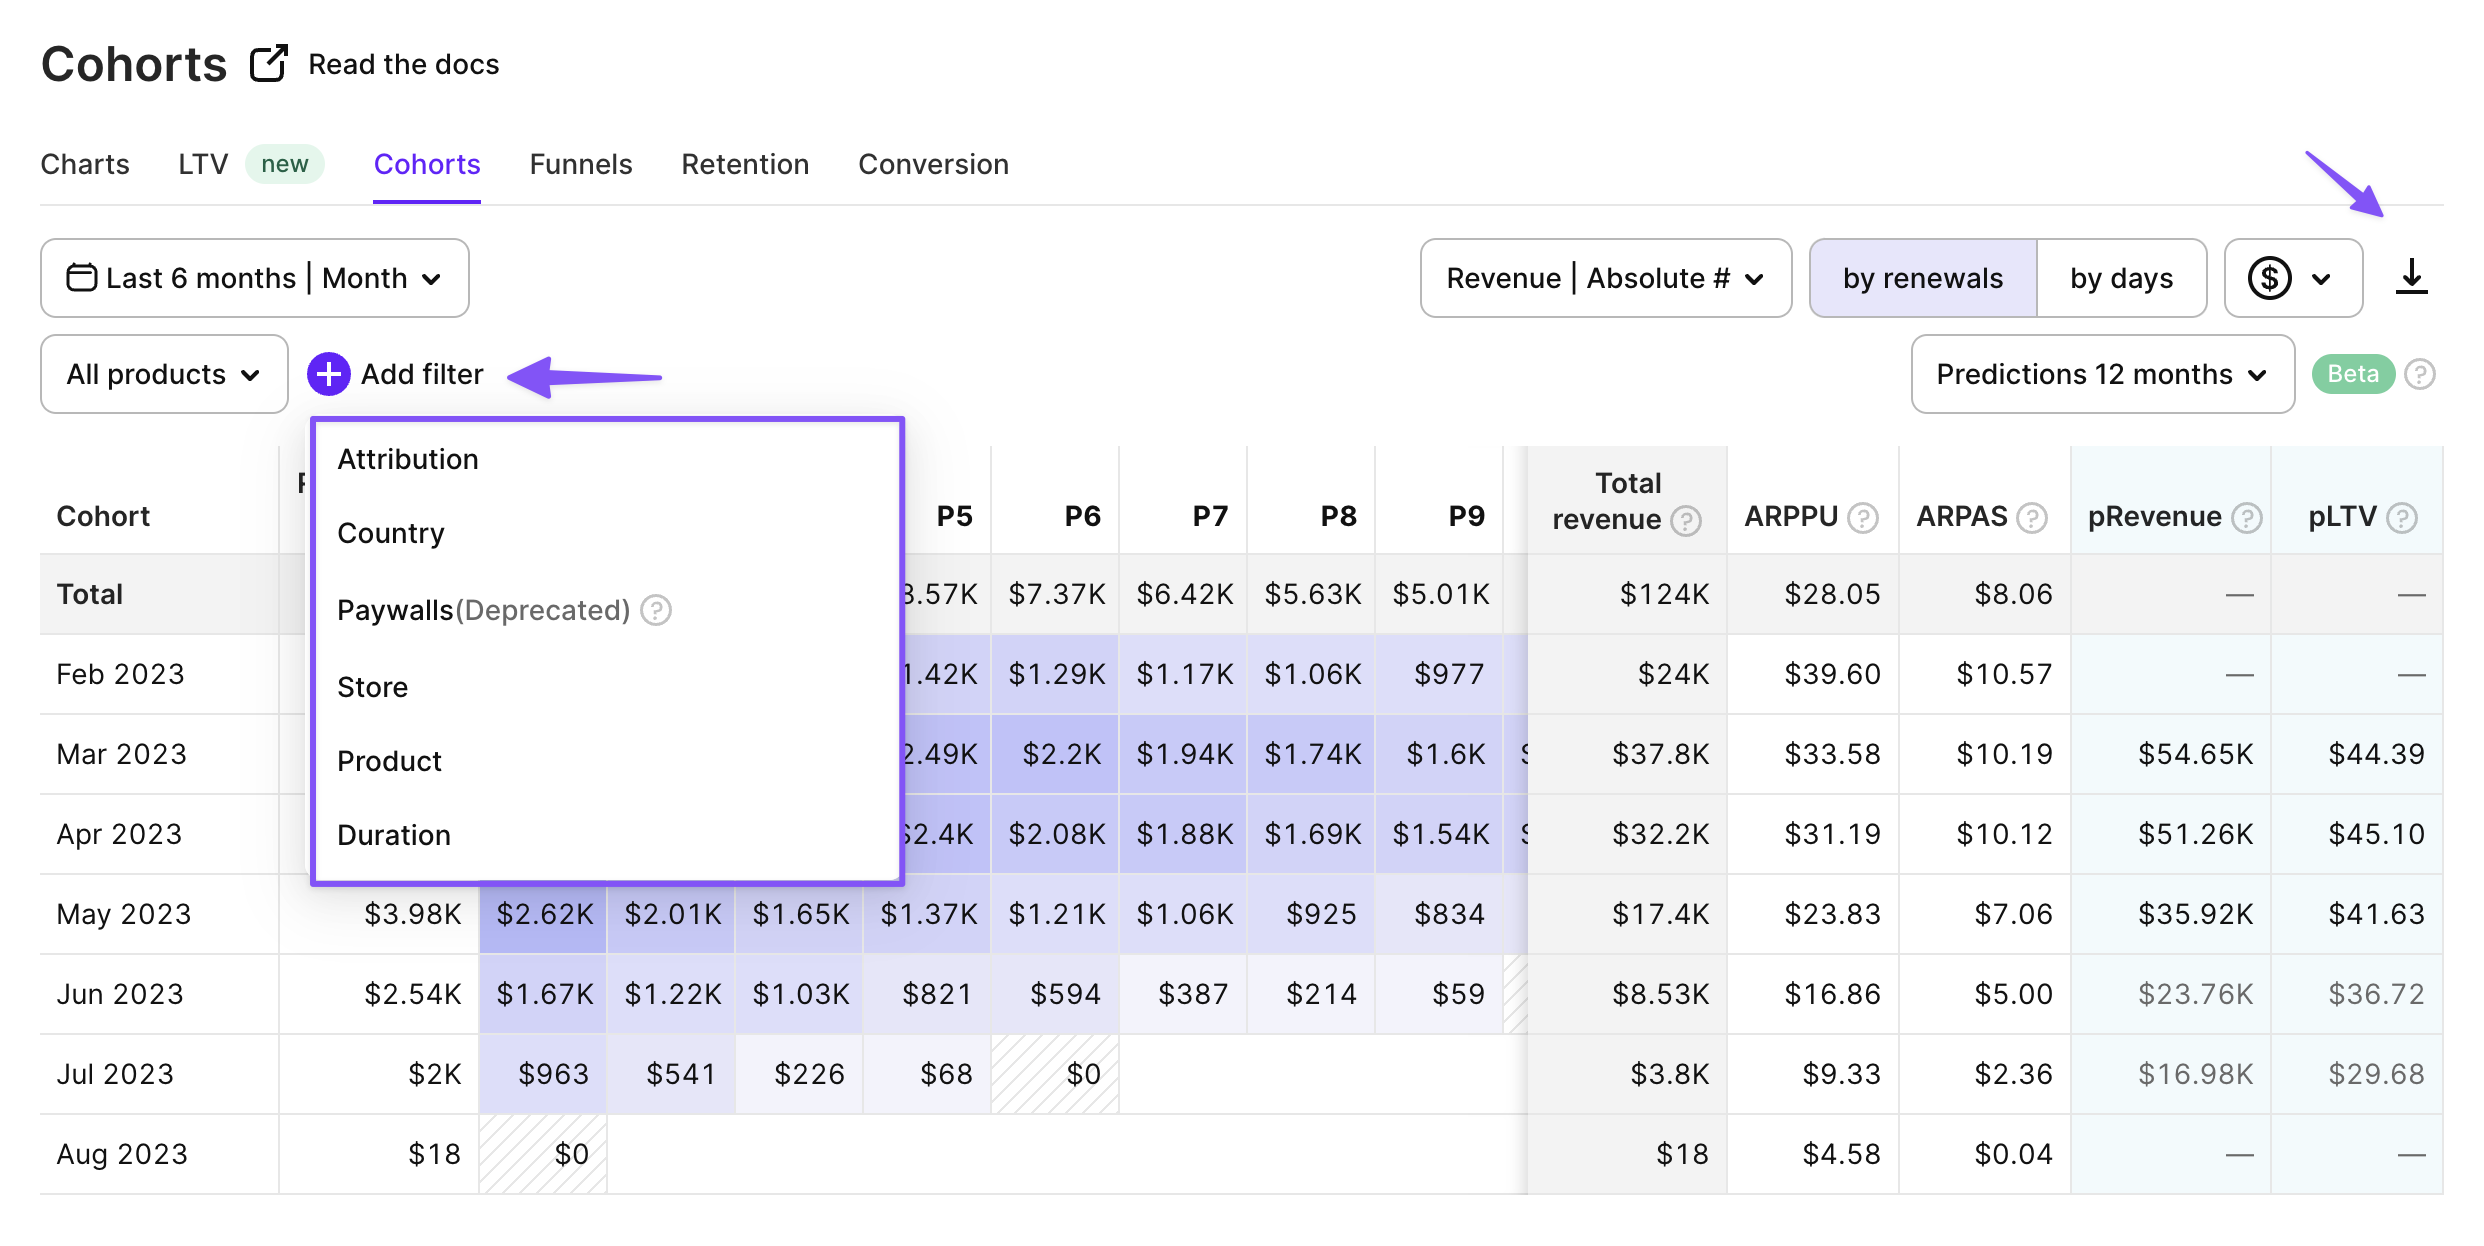The width and height of the screenshot is (2484, 1246).
Task: Expand the All products dropdown
Action: click(164, 374)
